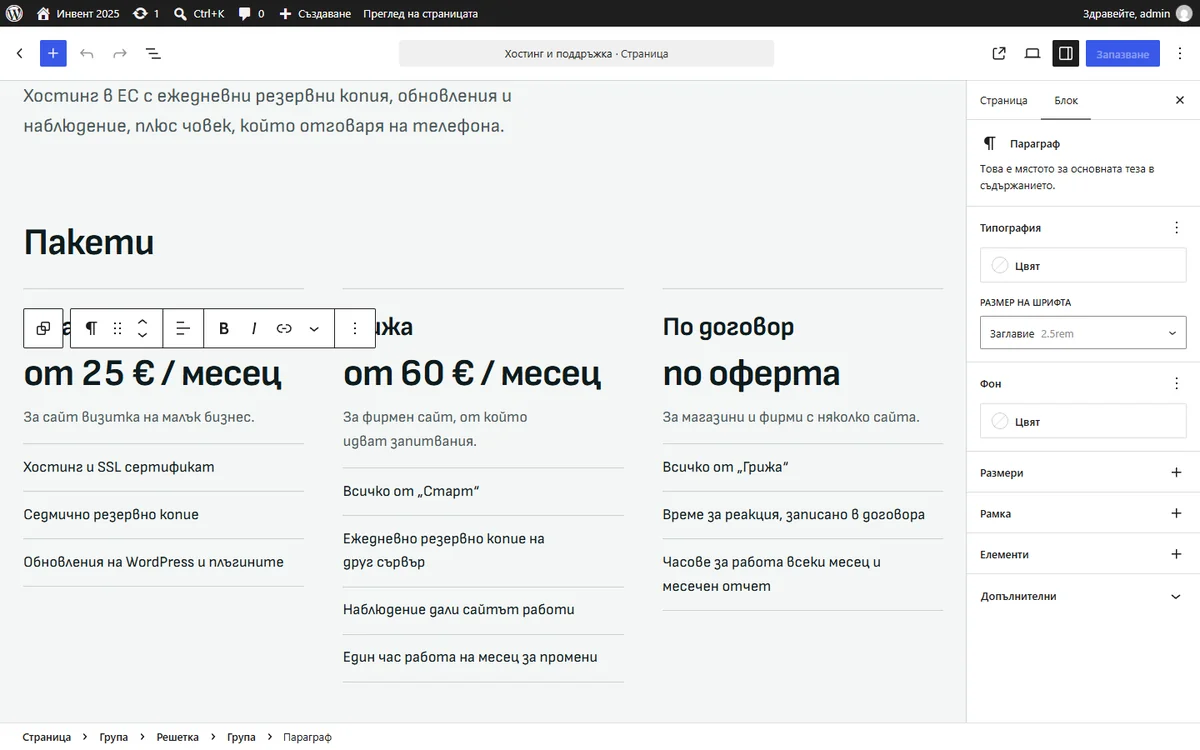Insert a link in the paragraph
This screenshot has width=1200, height=750.
tap(284, 328)
